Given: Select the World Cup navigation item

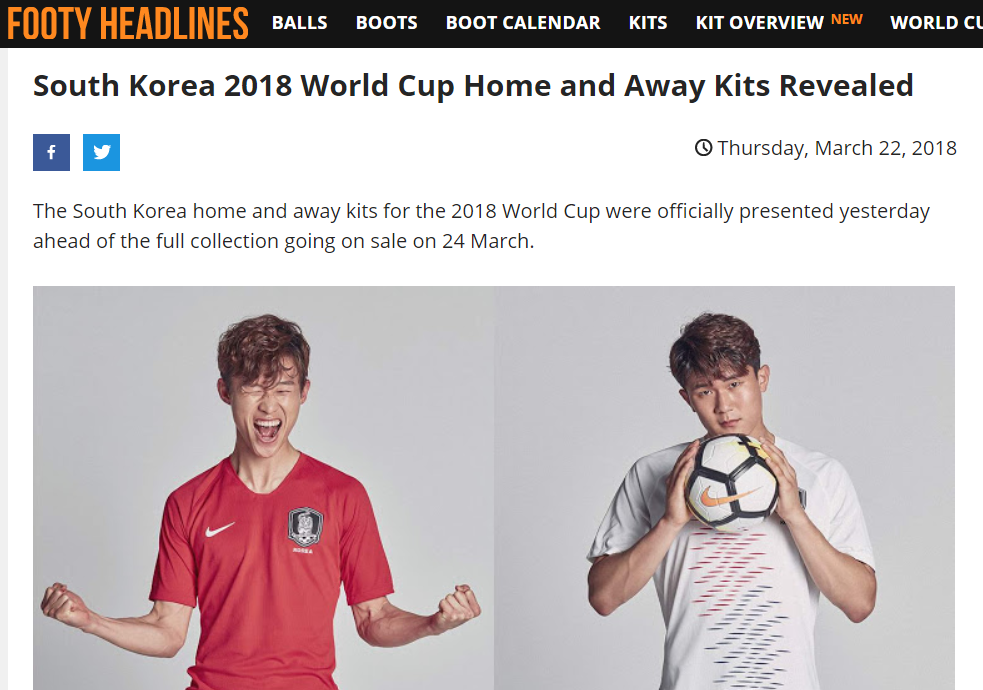Looking at the screenshot, I should pos(936,23).
